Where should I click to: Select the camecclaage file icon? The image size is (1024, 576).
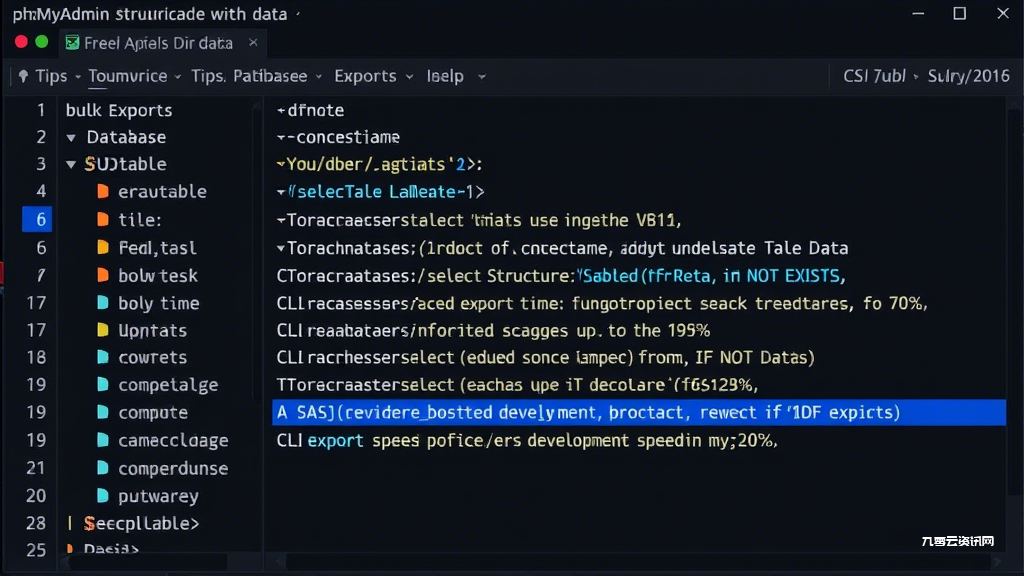(103, 440)
